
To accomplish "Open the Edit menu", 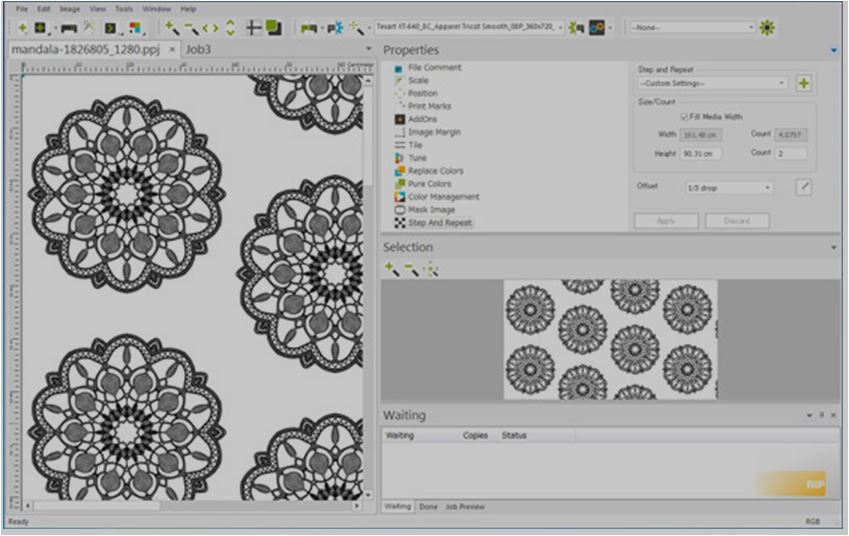I will [x=44, y=9].
